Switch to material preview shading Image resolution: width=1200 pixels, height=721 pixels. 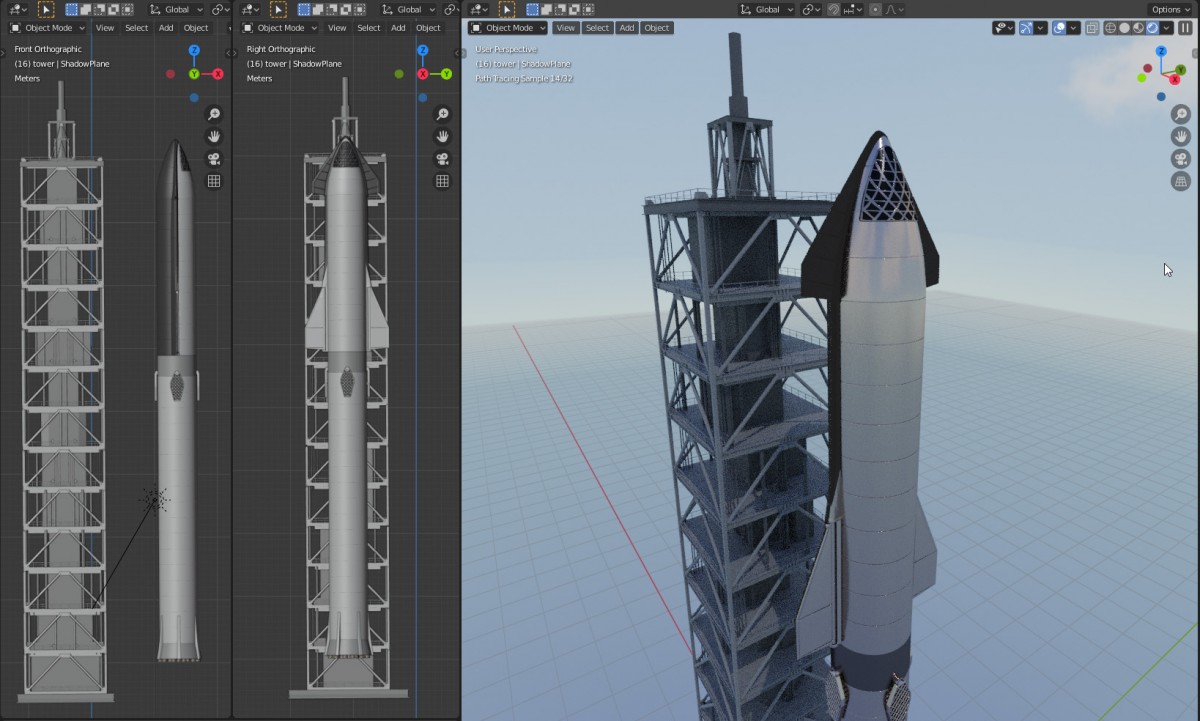point(1138,28)
